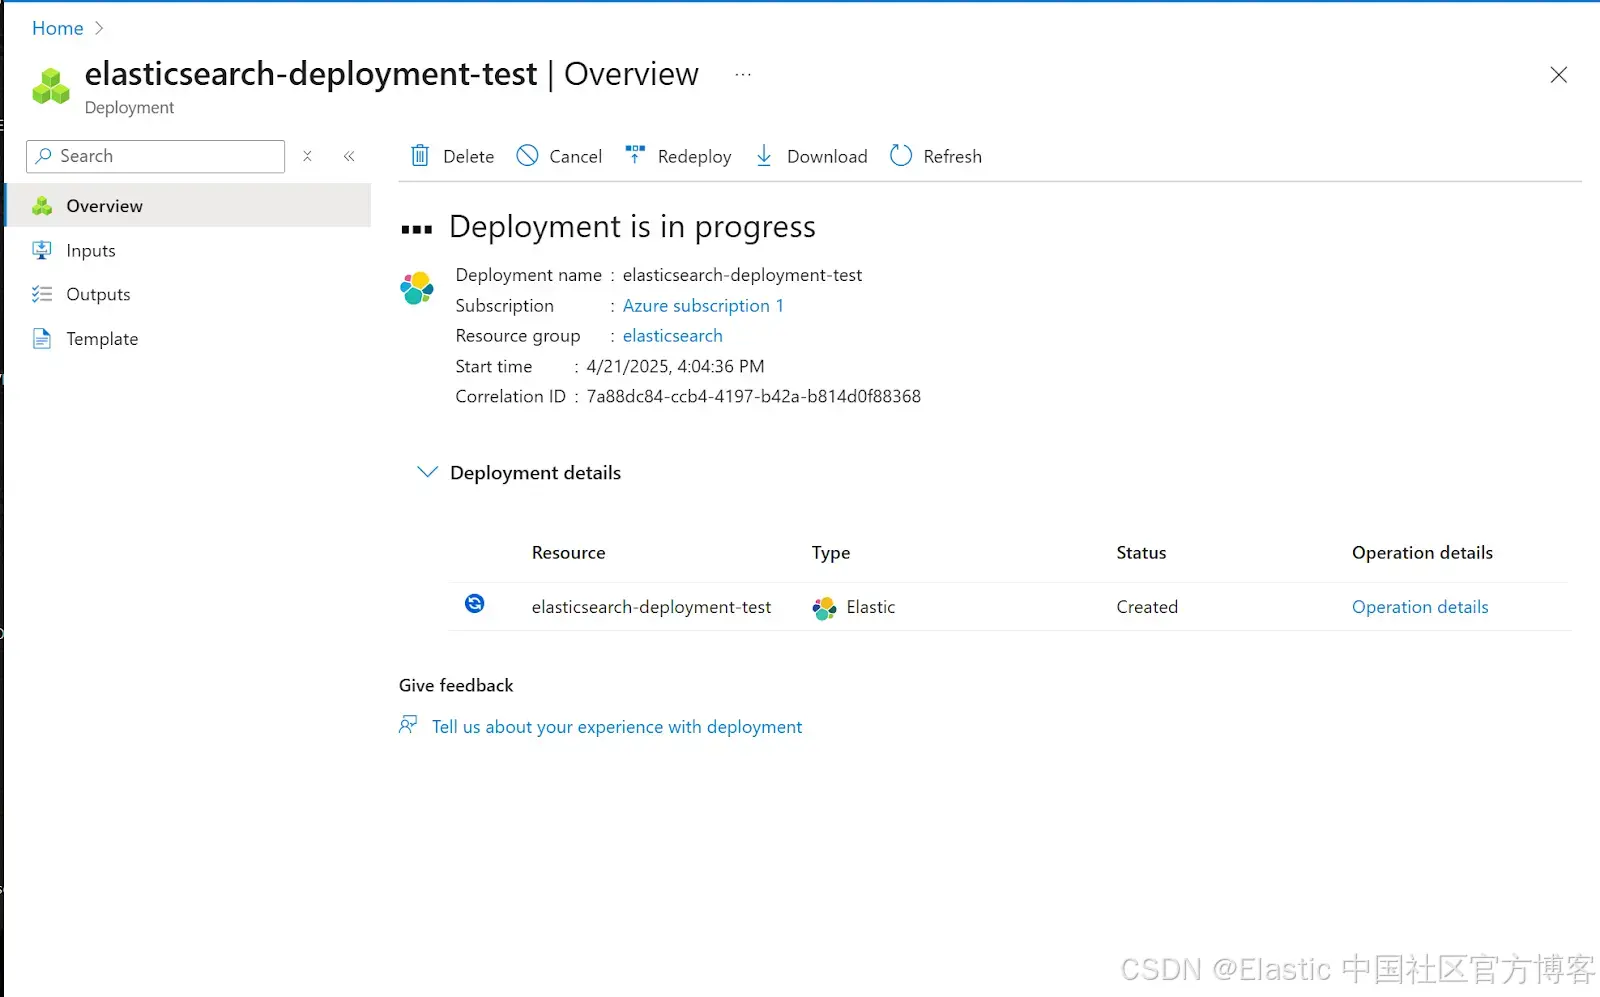Collapse the sidebar with the double chevron
The image size is (1600, 997).
tap(349, 156)
